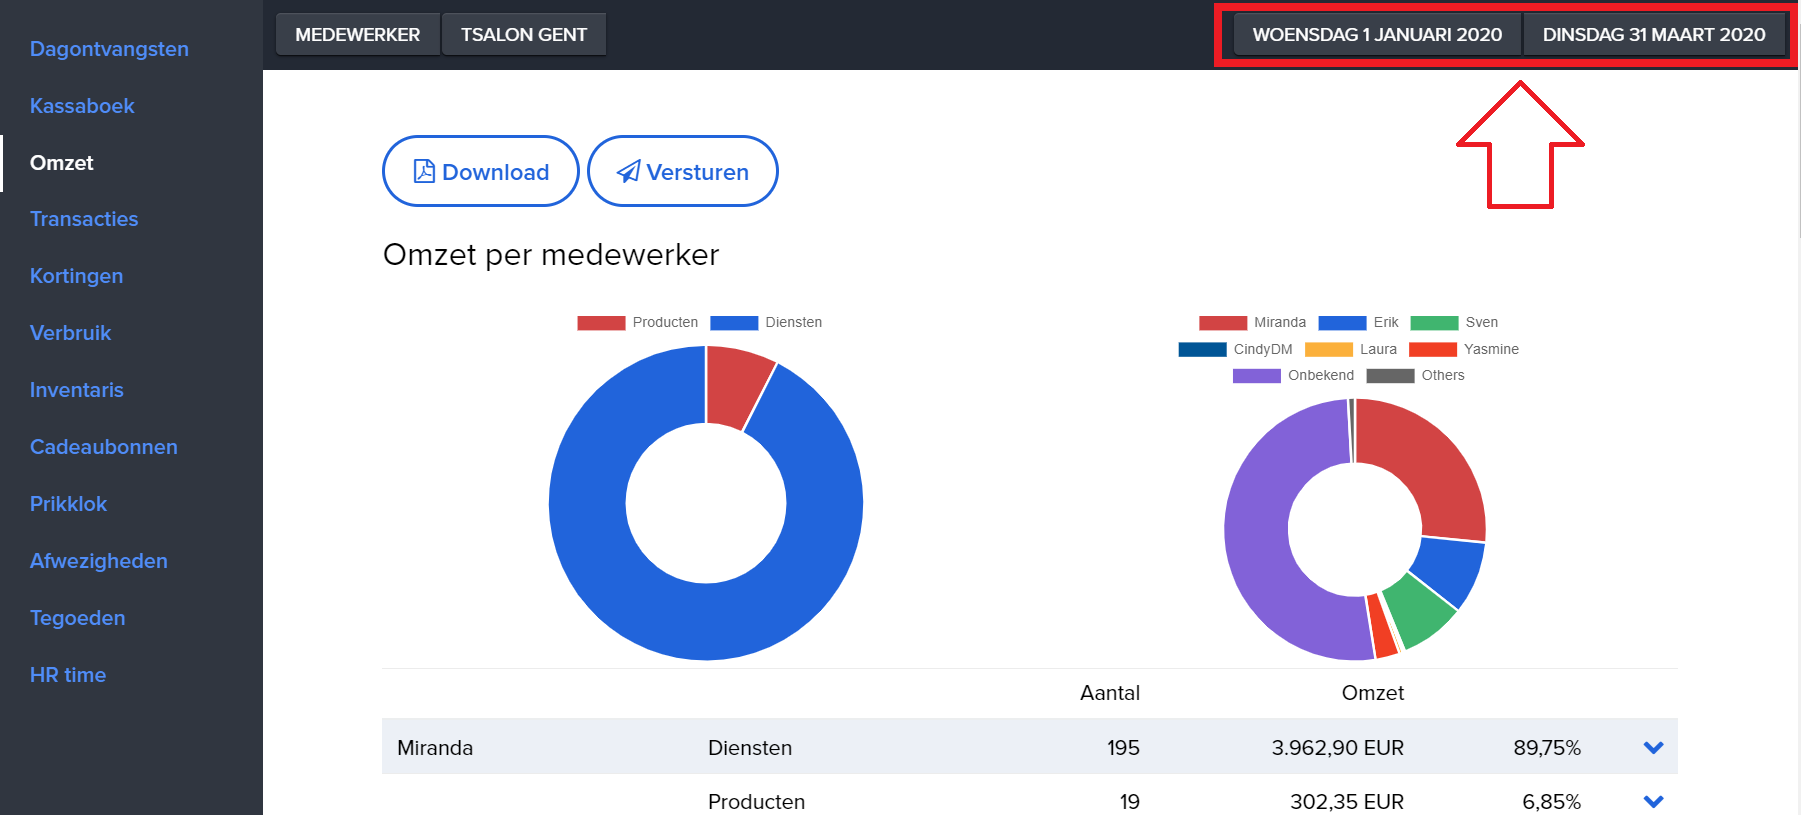Open Dagontvangsten in the sidebar
This screenshot has width=1801, height=815.
tap(109, 49)
